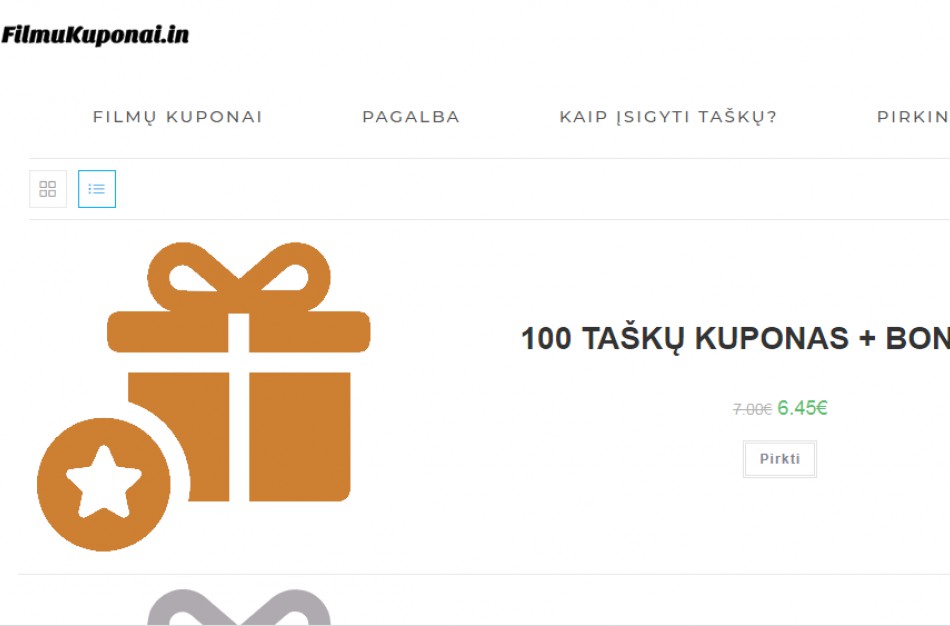Click the Pirkti button
Image resolution: width=950 pixels, height=626 pixels.
780,459
